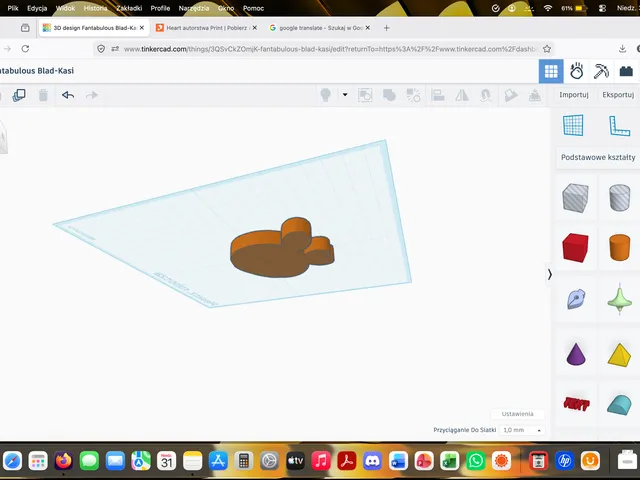This screenshot has height=480, width=640.
Task: Click the Cruise magnet icon
Action: click(x=485, y=95)
